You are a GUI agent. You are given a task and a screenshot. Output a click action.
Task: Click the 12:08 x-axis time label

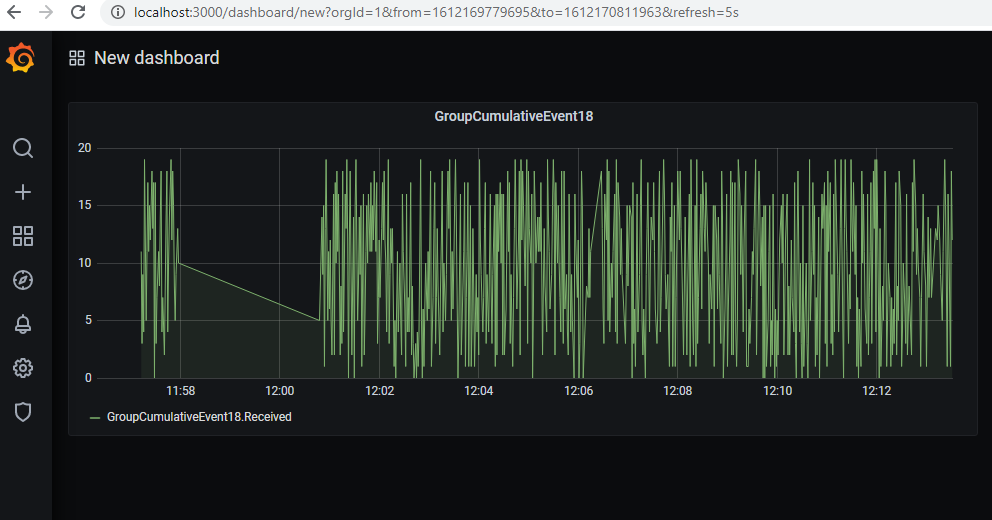(x=678, y=391)
